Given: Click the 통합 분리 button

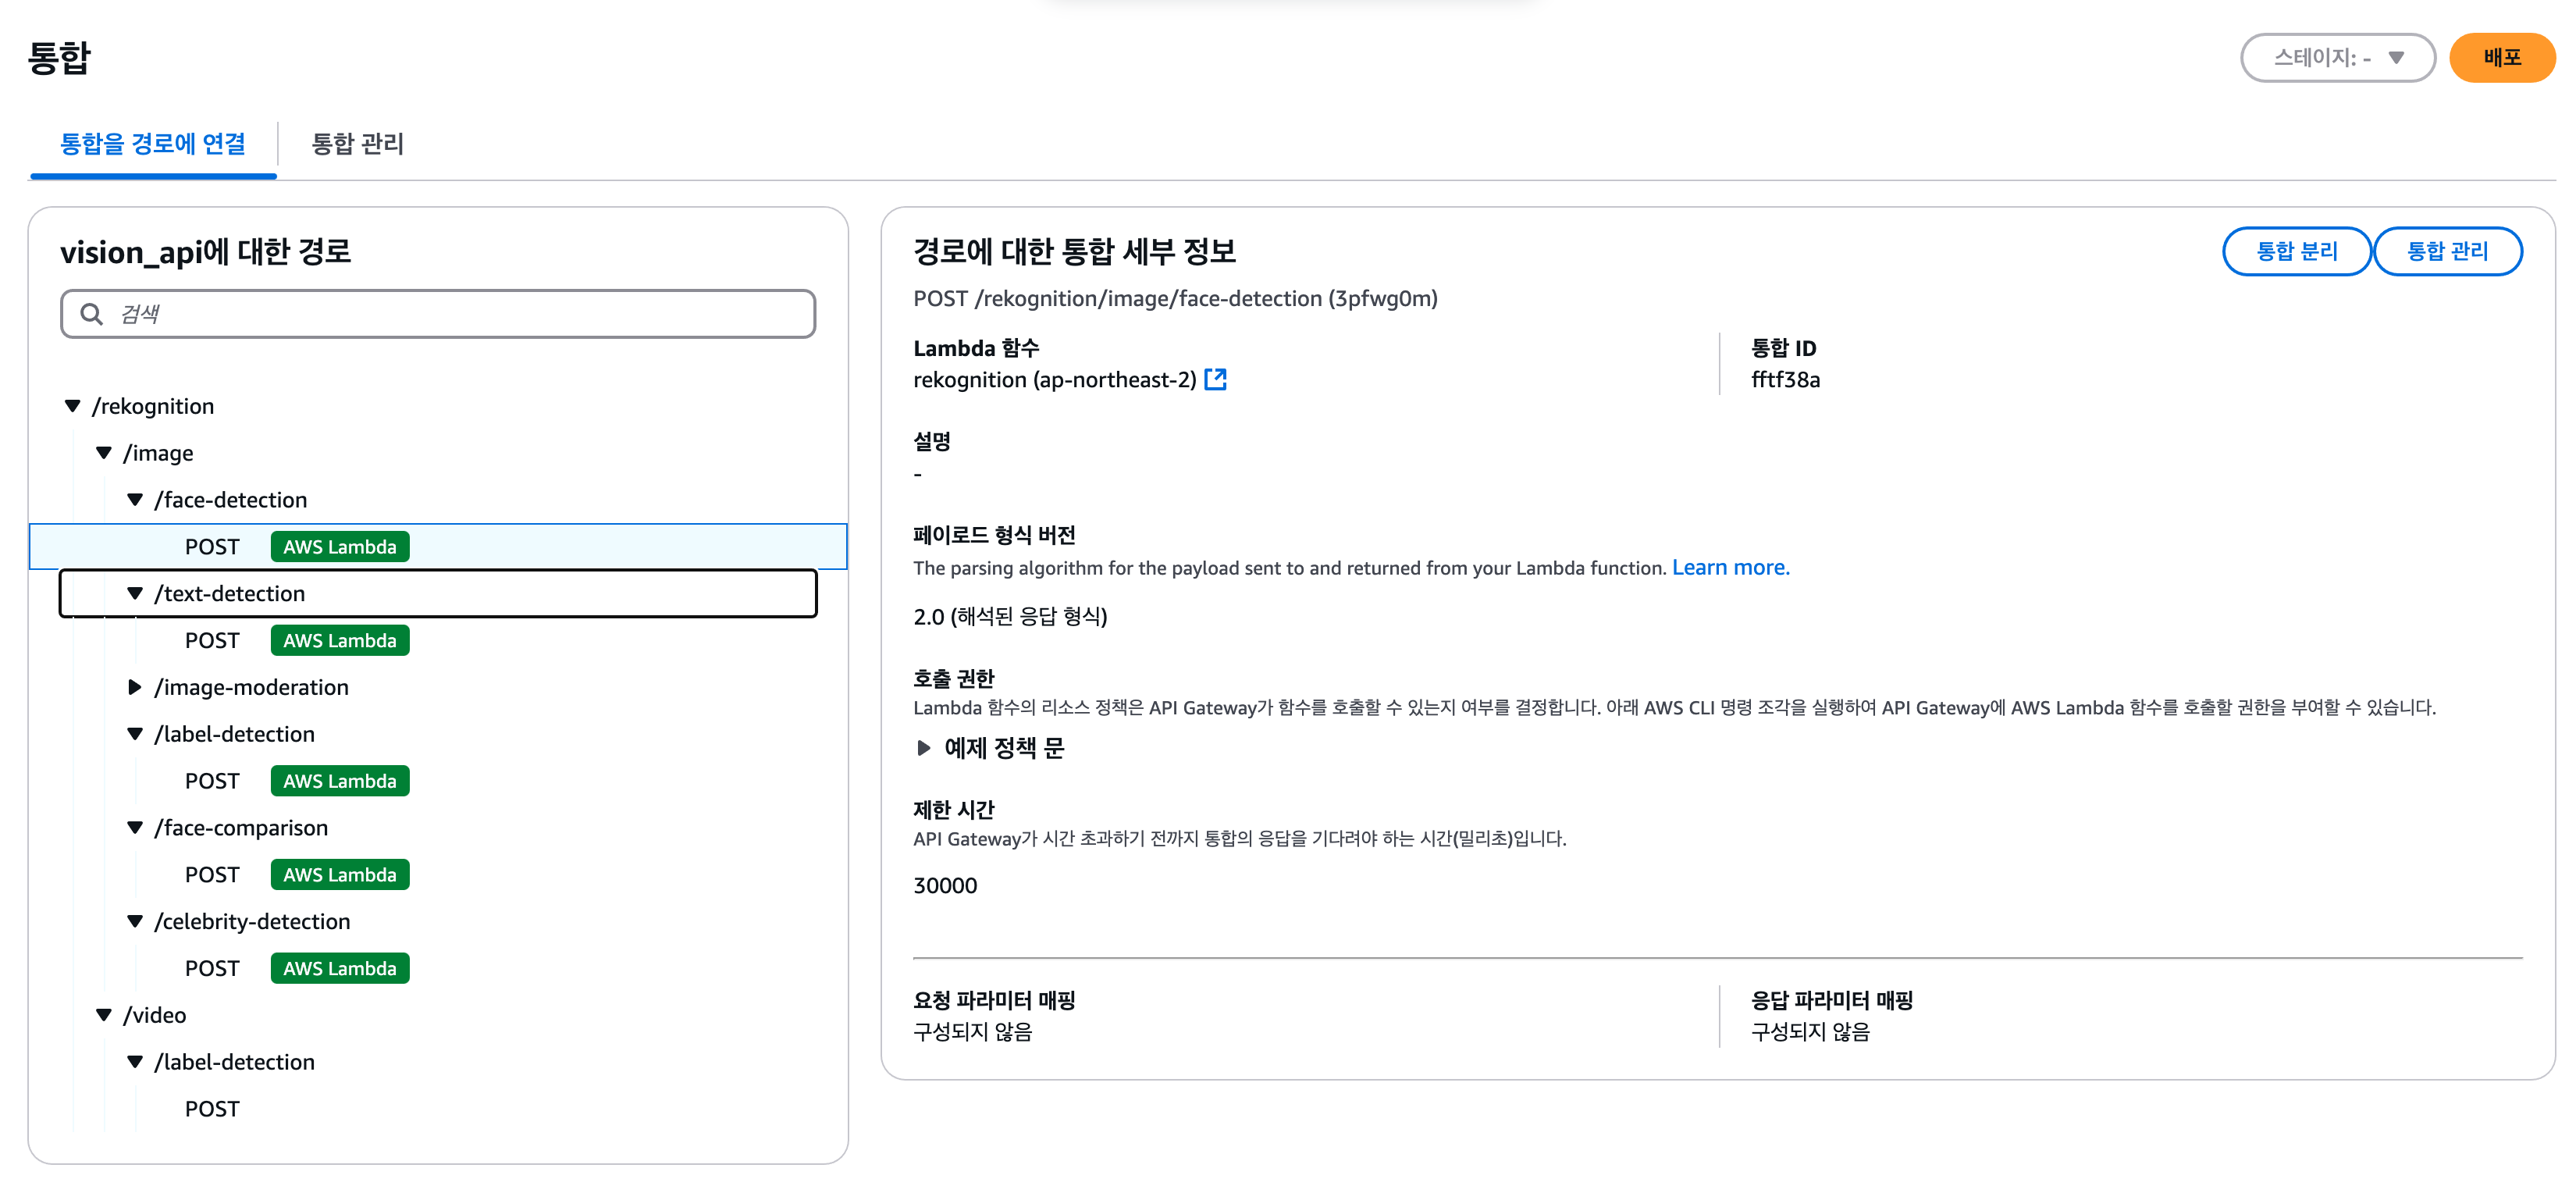Looking at the screenshot, I should 2296,251.
